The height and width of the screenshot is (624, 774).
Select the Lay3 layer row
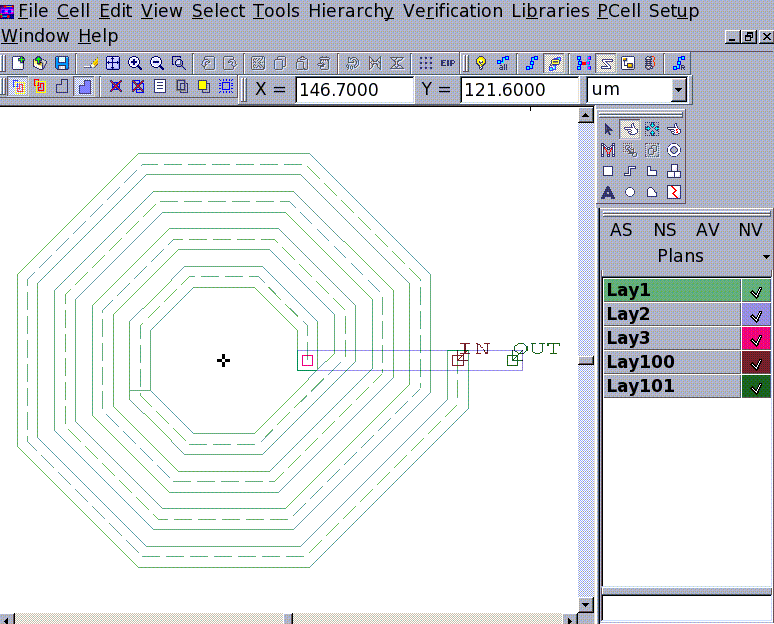672,339
